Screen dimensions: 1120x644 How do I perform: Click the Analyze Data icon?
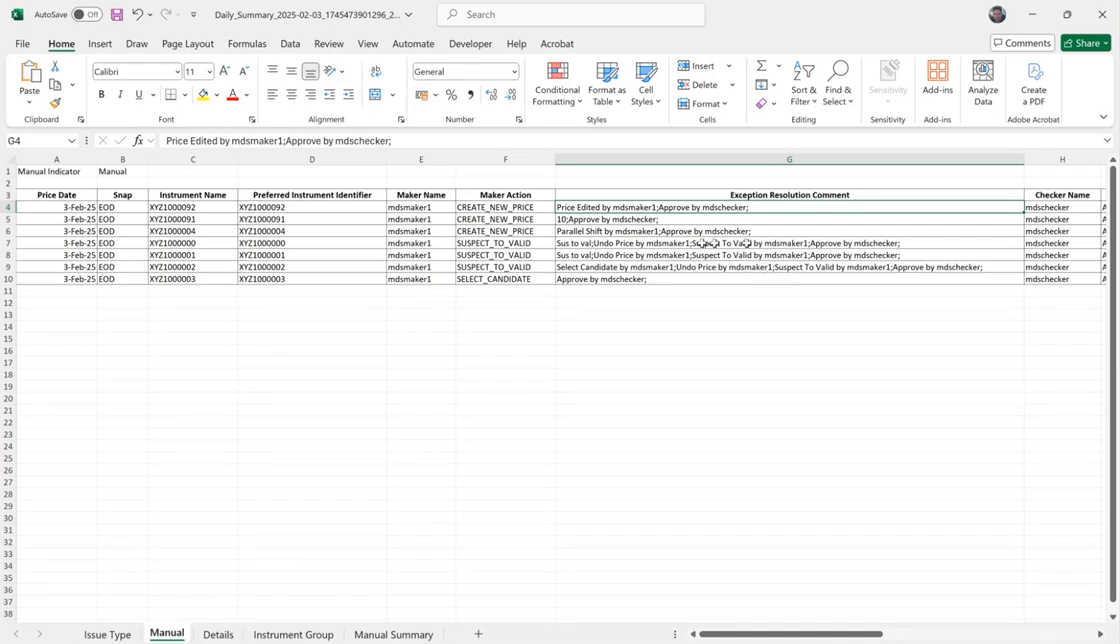tap(983, 84)
